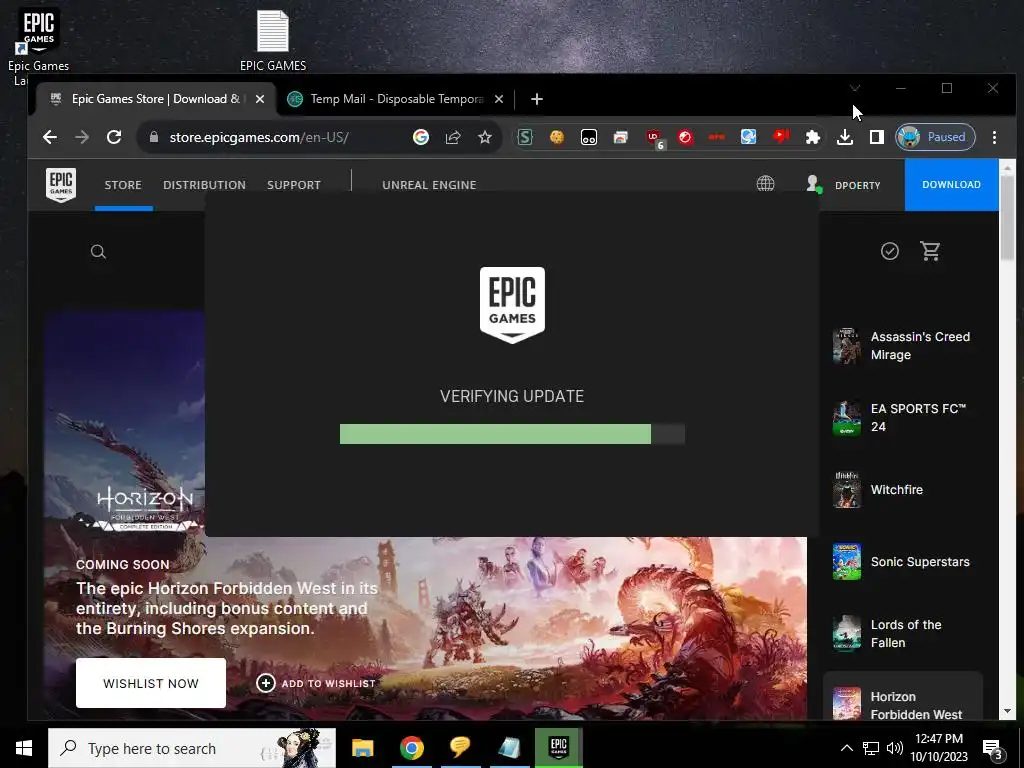Click the notepad taskbar icon
This screenshot has width=1024, height=768.
tap(509, 748)
